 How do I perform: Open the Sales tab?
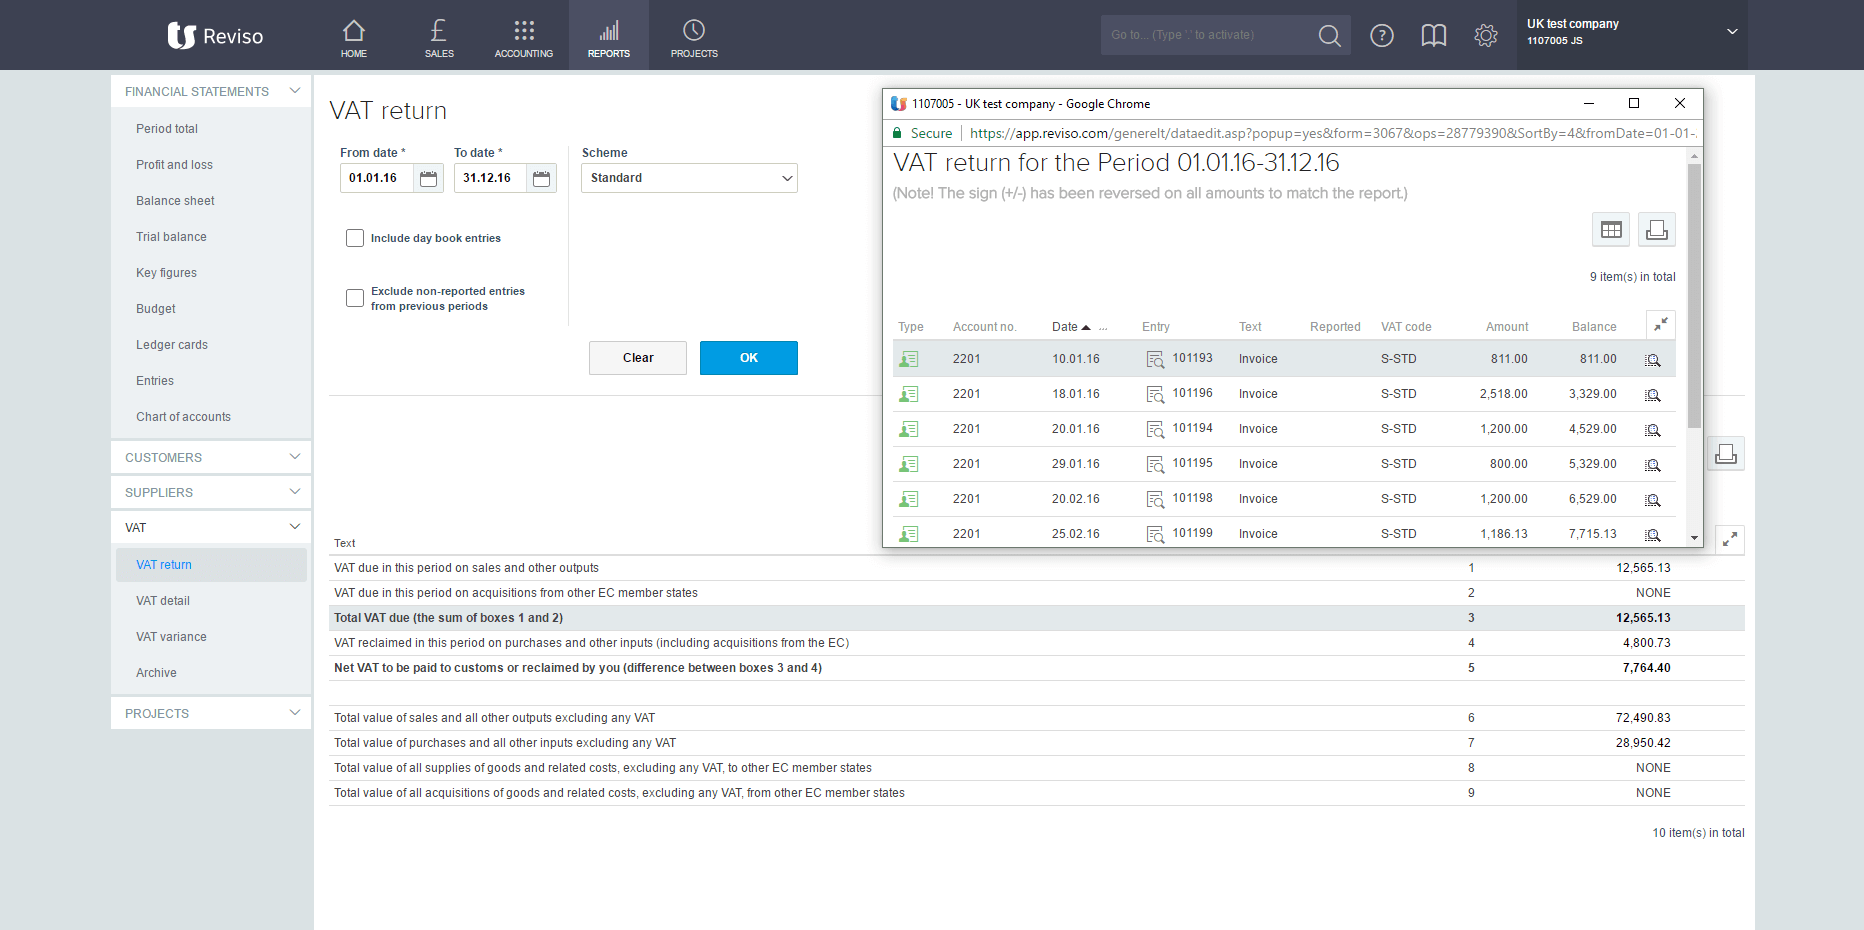pos(439,38)
